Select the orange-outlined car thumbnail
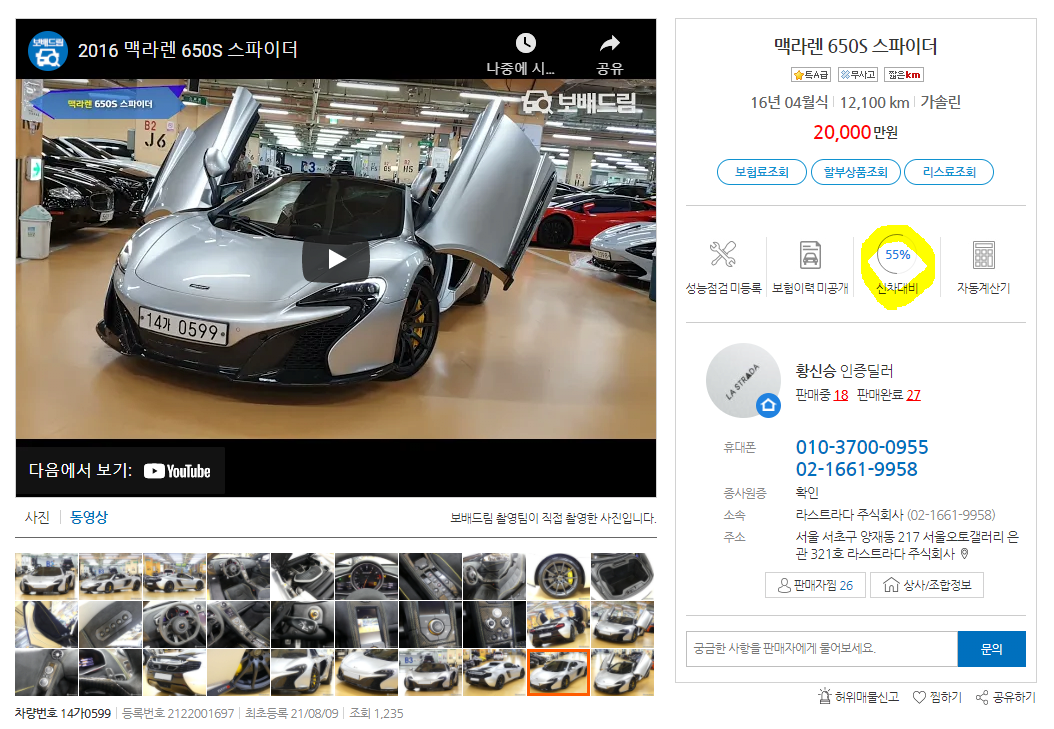Image resolution: width=1054 pixels, height=729 pixels. tap(558, 672)
